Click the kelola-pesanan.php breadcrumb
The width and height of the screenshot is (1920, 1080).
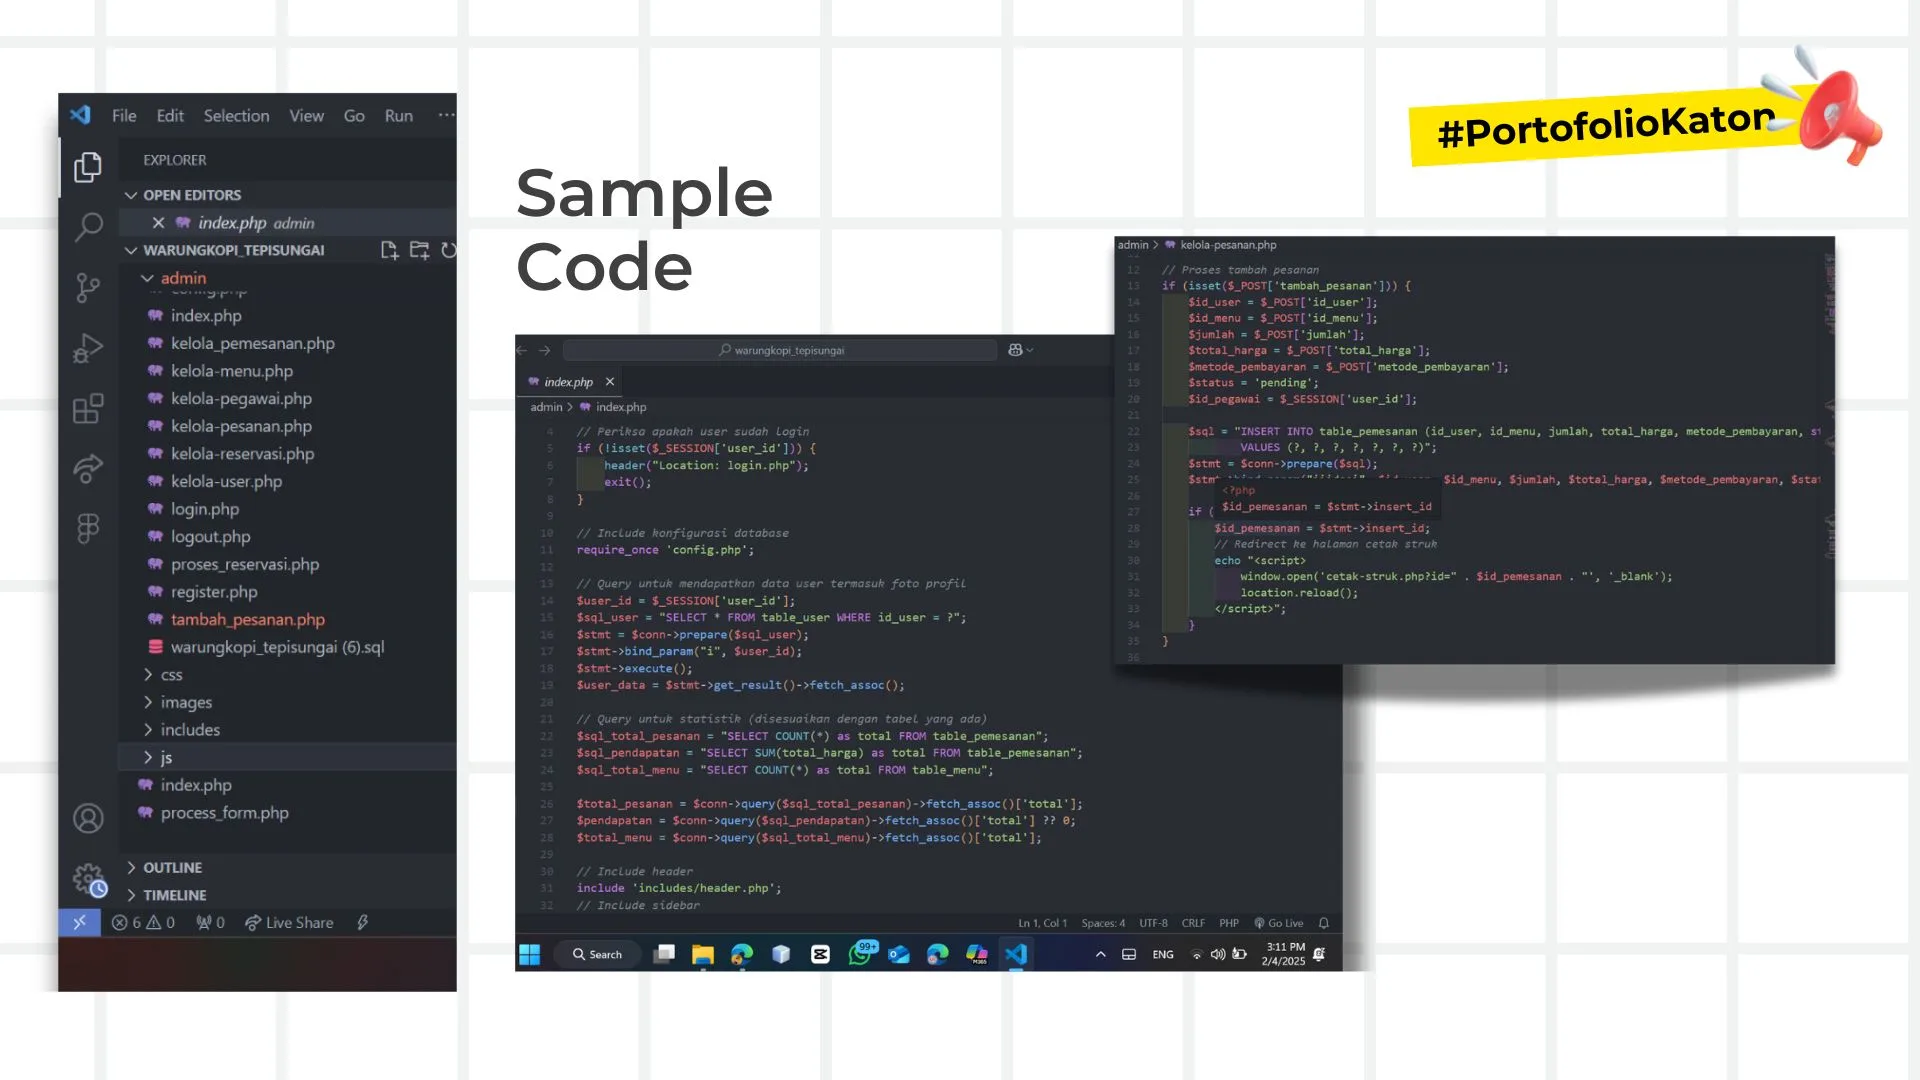pos(1228,245)
